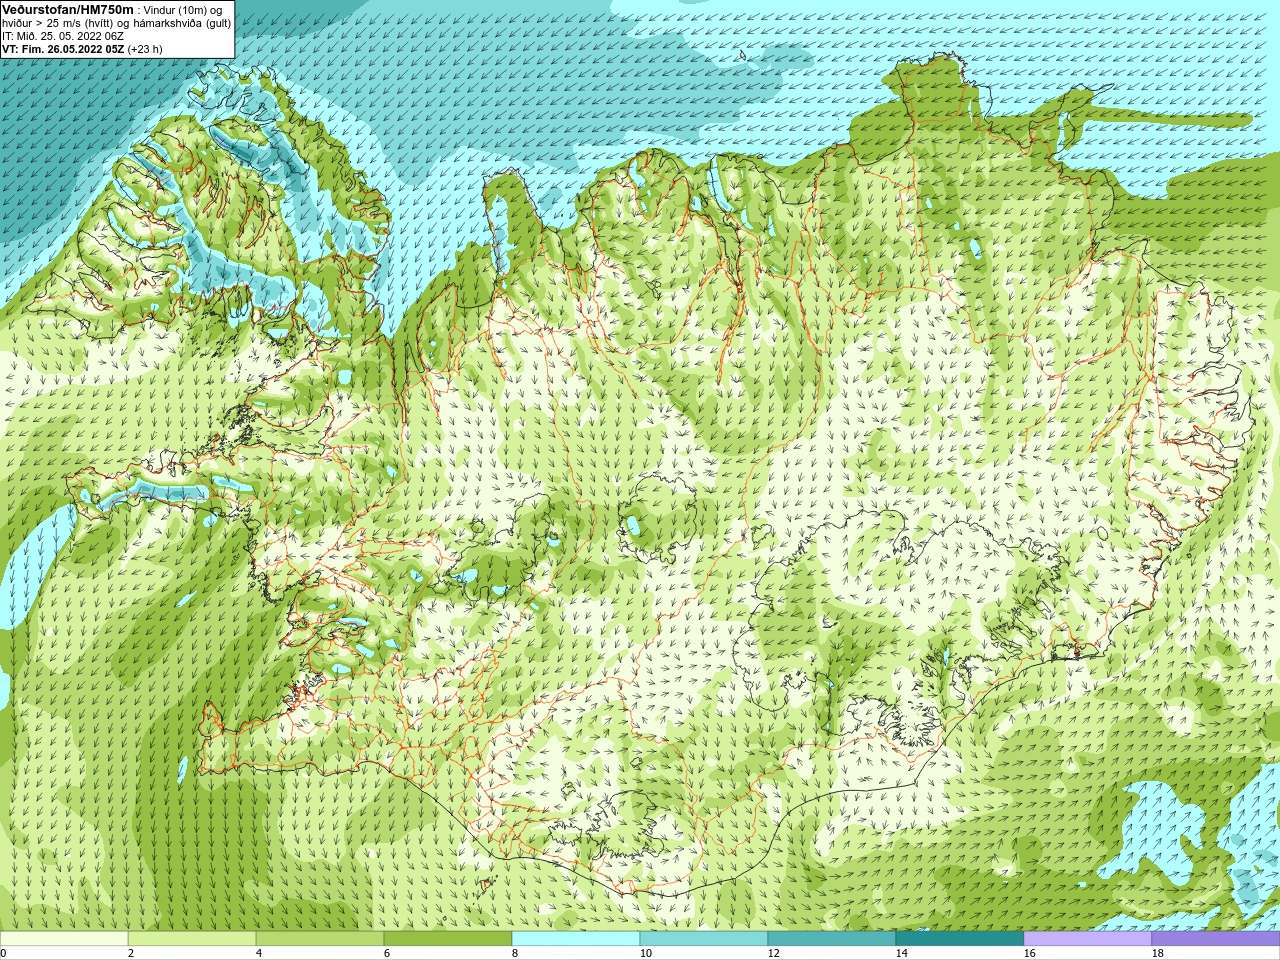Click the 'IT: Mið. 25. 05. 2022 06Z' line
Viewport: 1280px width, 960px height.
pos(63,36)
